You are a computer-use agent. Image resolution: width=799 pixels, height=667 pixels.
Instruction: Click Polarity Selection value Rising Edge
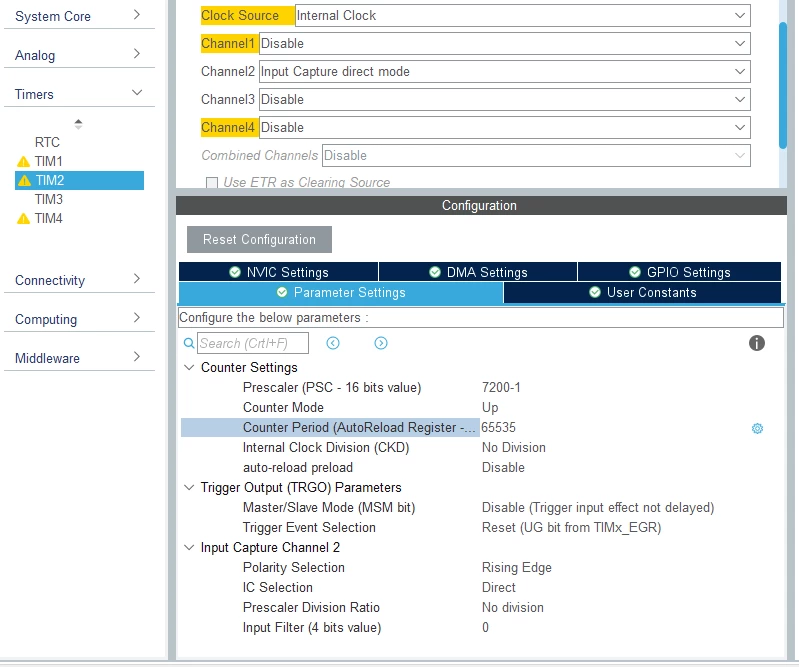(x=517, y=568)
